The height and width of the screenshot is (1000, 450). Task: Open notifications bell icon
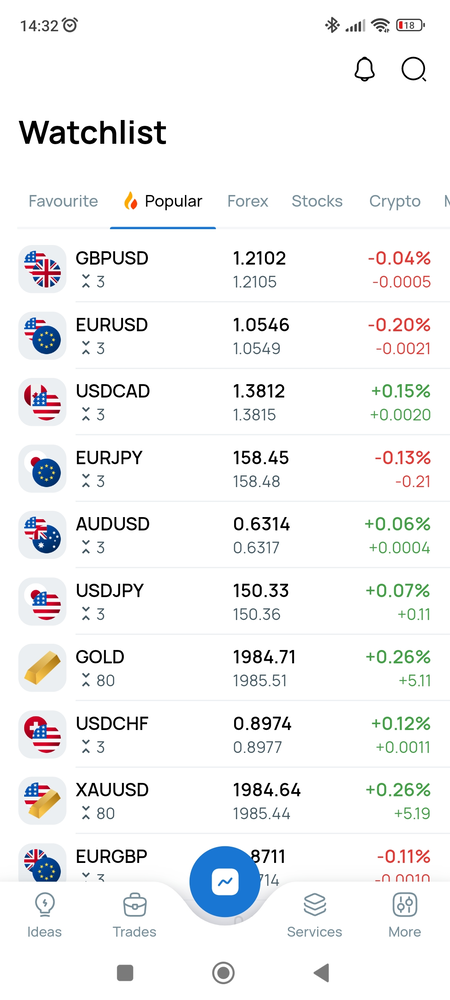[x=365, y=70]
